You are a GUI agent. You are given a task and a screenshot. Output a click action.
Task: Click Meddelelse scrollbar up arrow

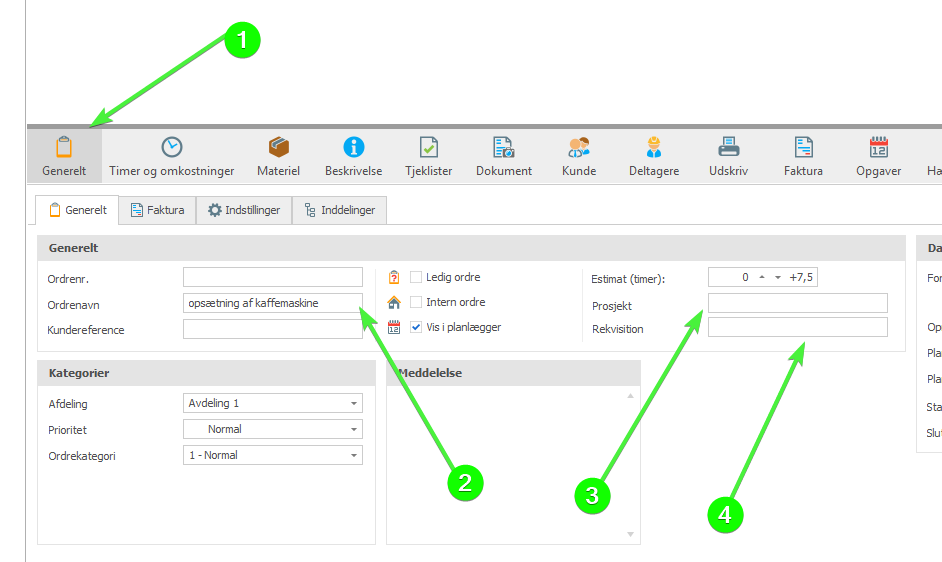click(x=630, y=396)
